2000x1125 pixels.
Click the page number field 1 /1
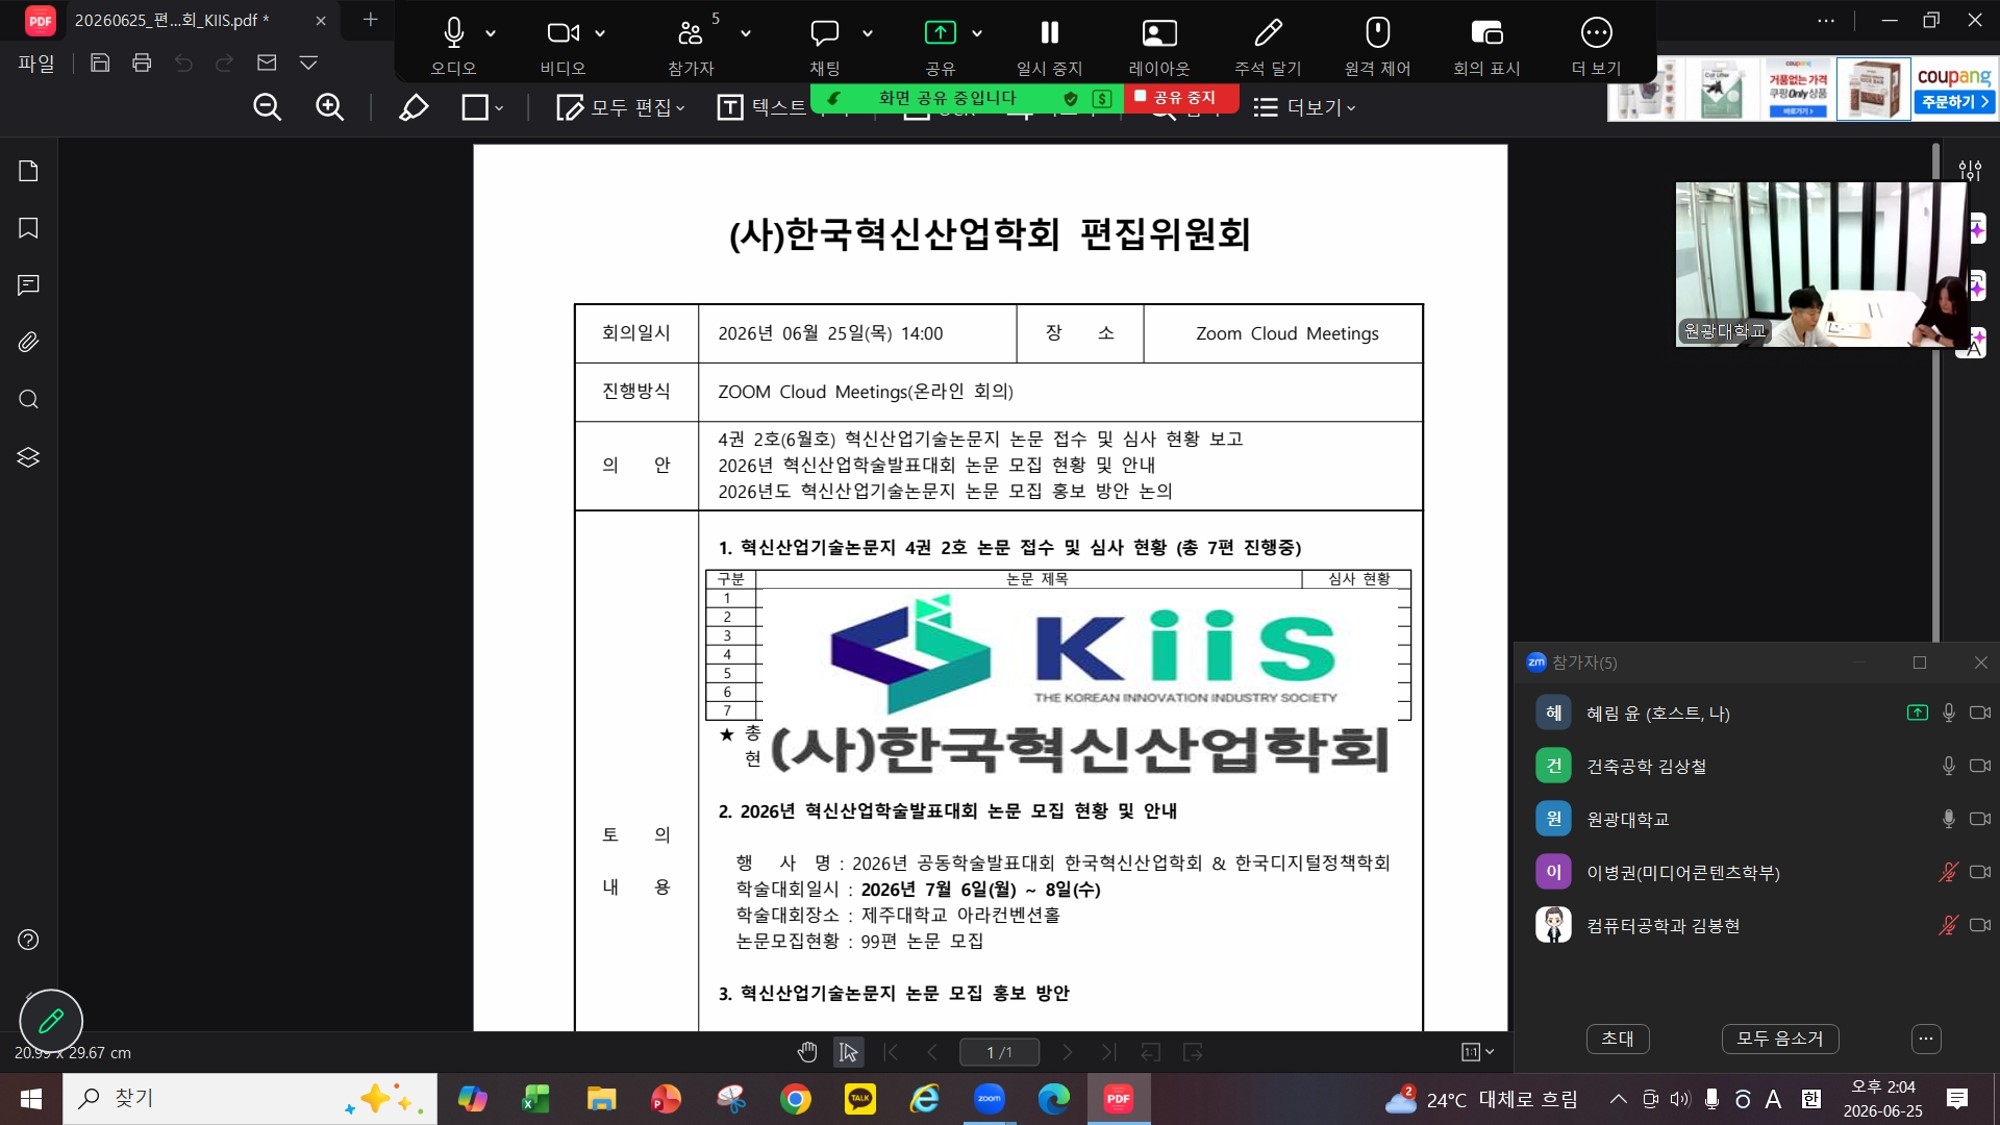999,1052
